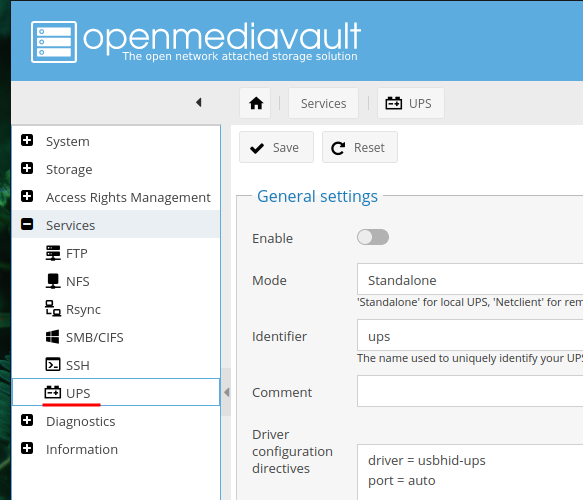The image size is (583, 500).
Task: Click the UPS battery icon in breadcrumb
Action: (394, 103)
